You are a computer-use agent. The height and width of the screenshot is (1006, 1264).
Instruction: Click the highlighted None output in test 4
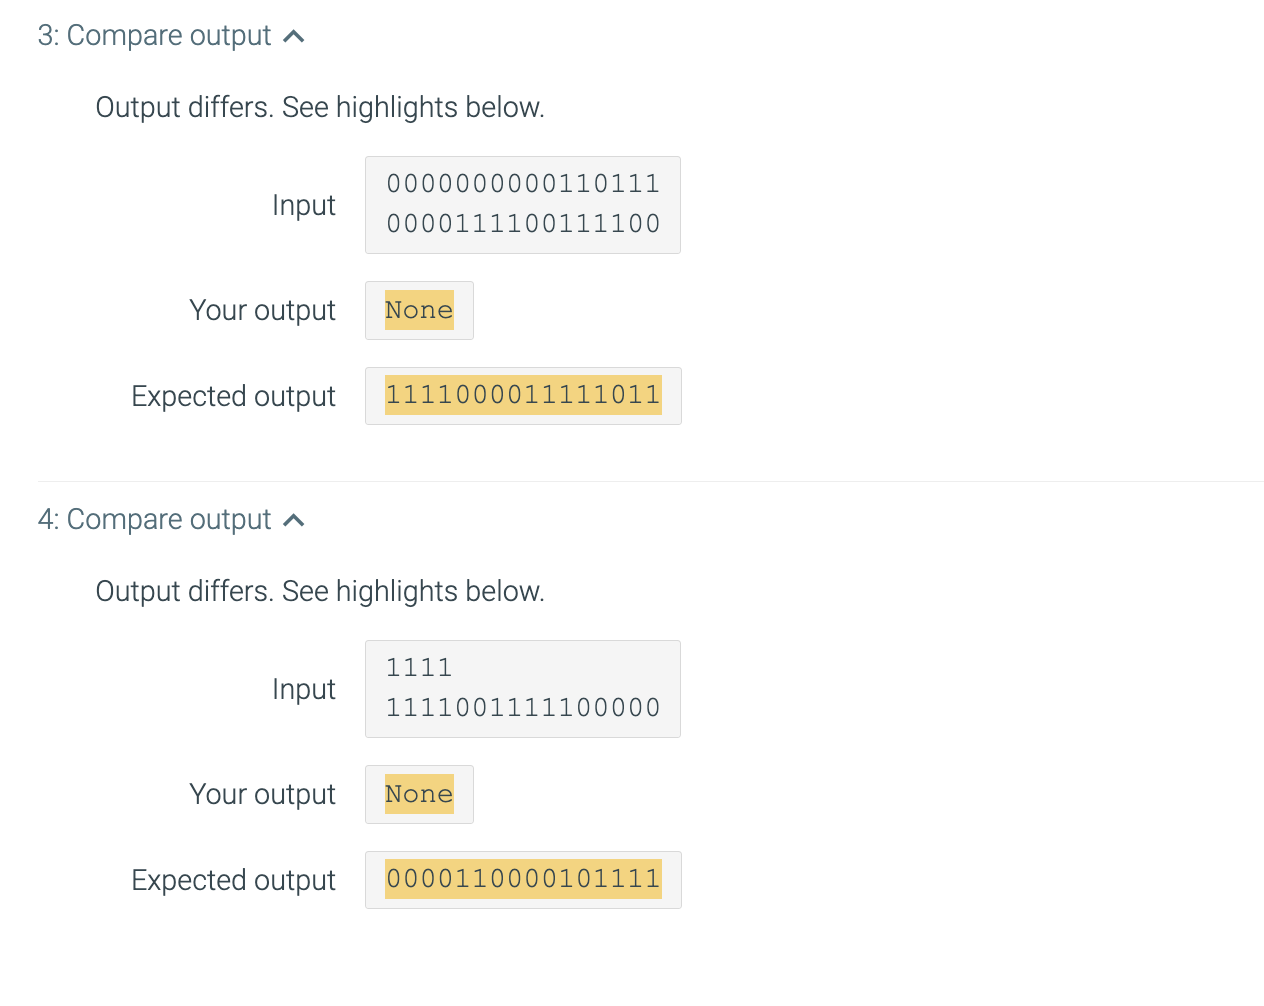tap(419, 794)
